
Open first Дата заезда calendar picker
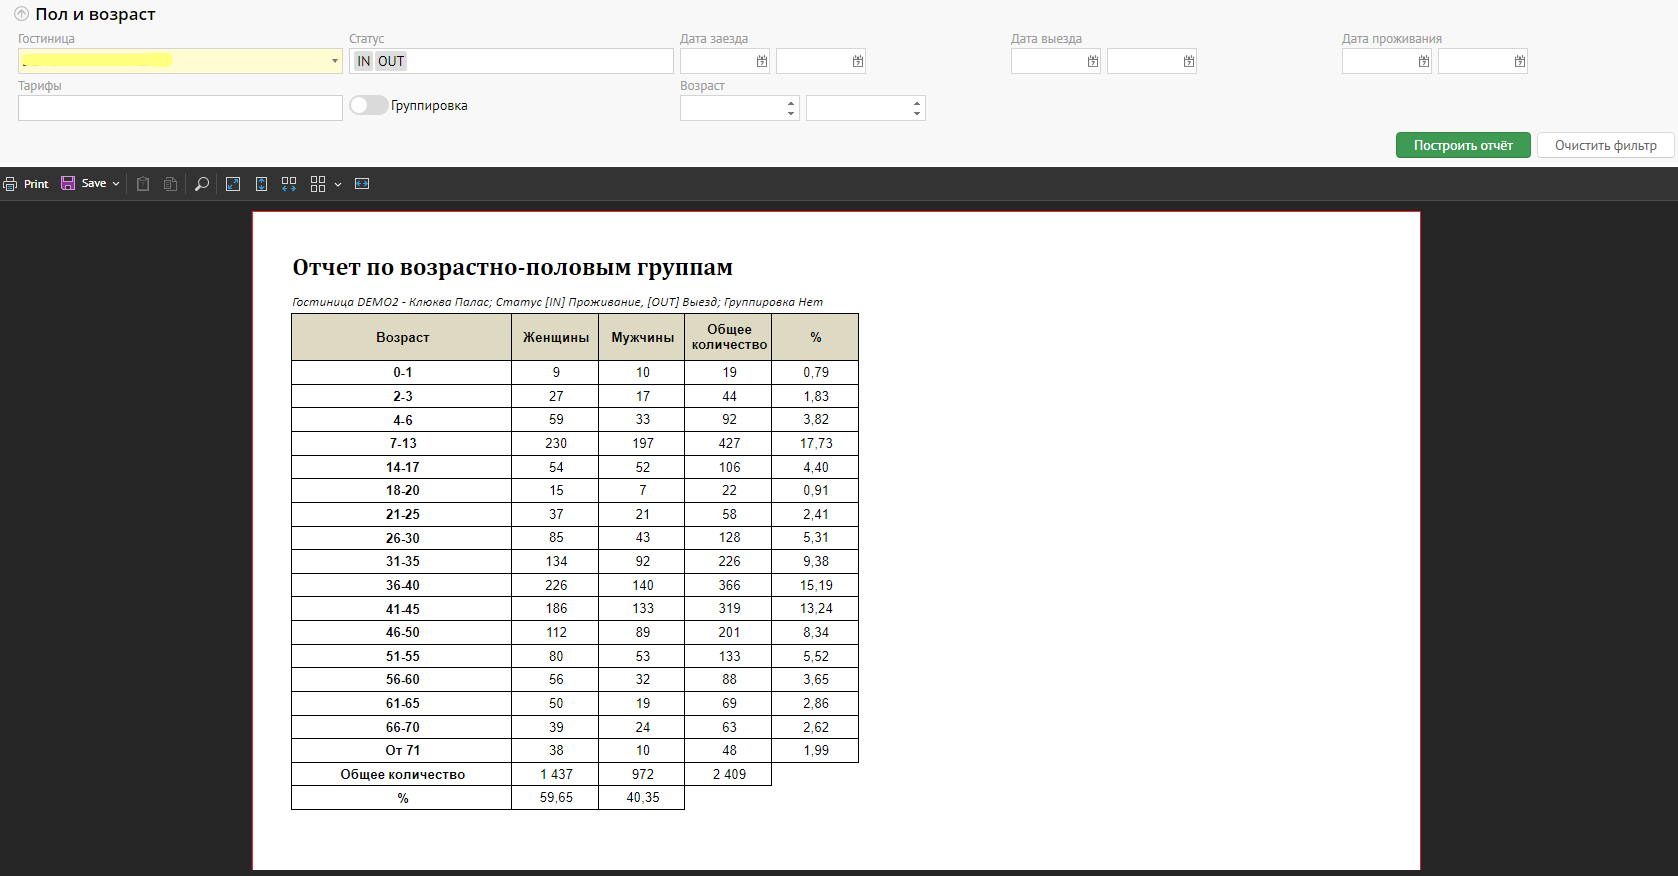762,62
